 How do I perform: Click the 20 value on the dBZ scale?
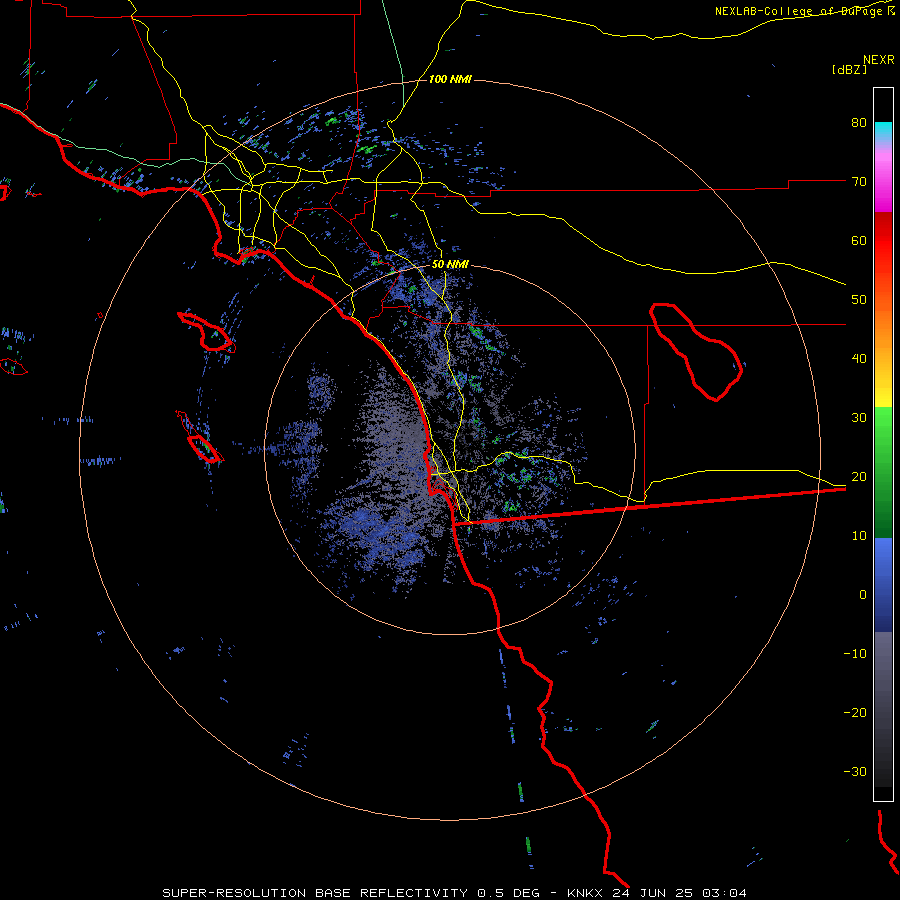859,477
